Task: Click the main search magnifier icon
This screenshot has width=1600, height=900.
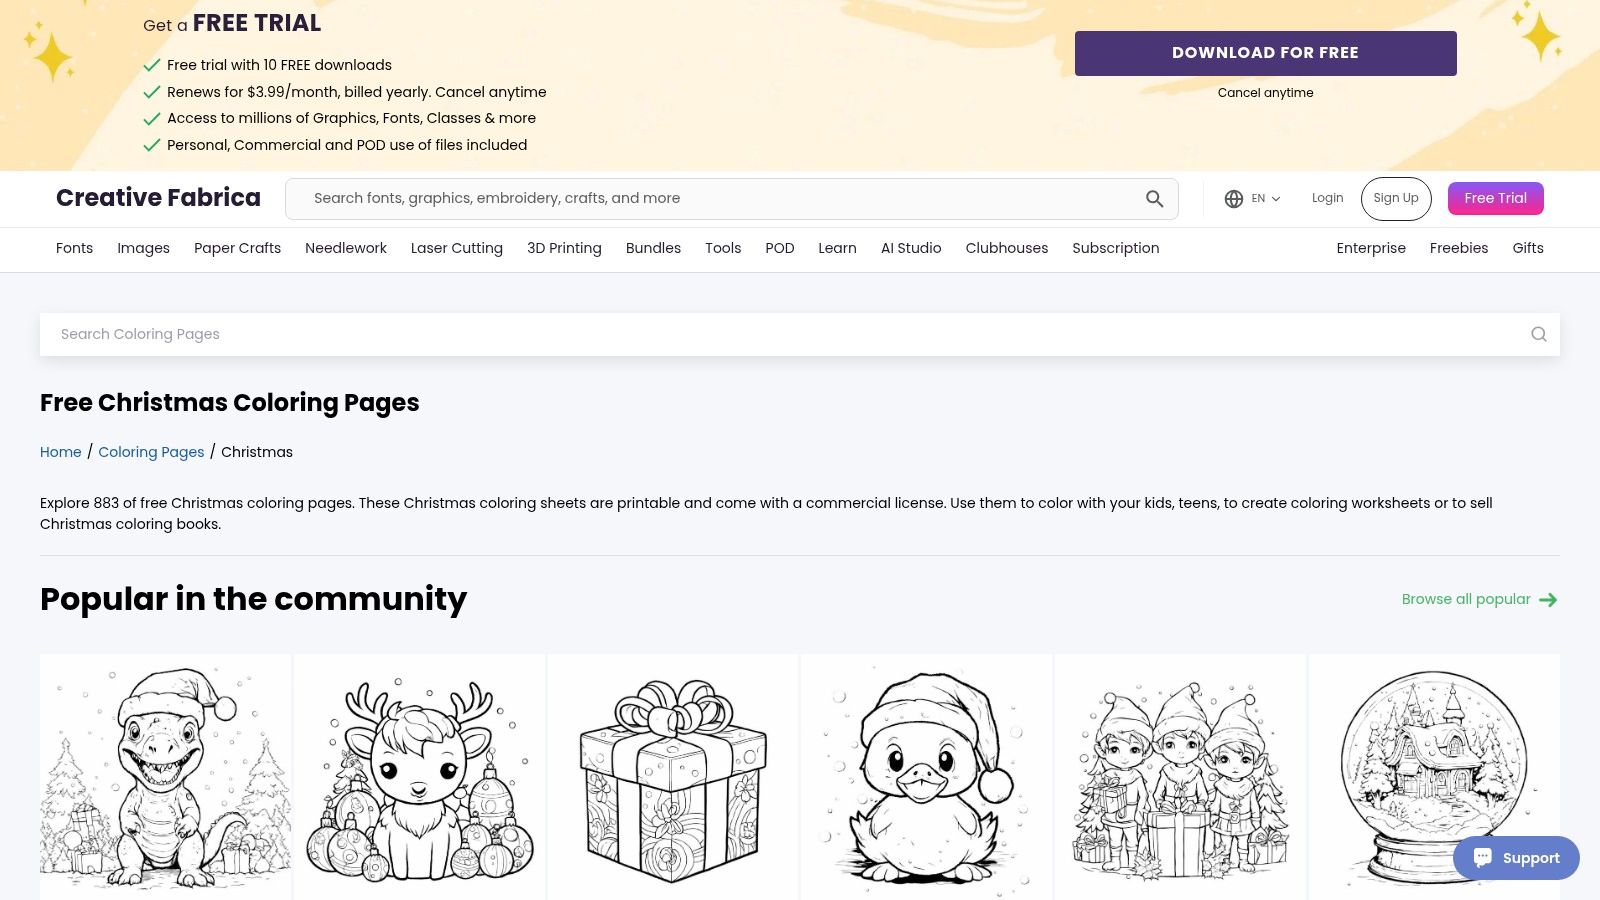Action: (x=1154, y=199)
